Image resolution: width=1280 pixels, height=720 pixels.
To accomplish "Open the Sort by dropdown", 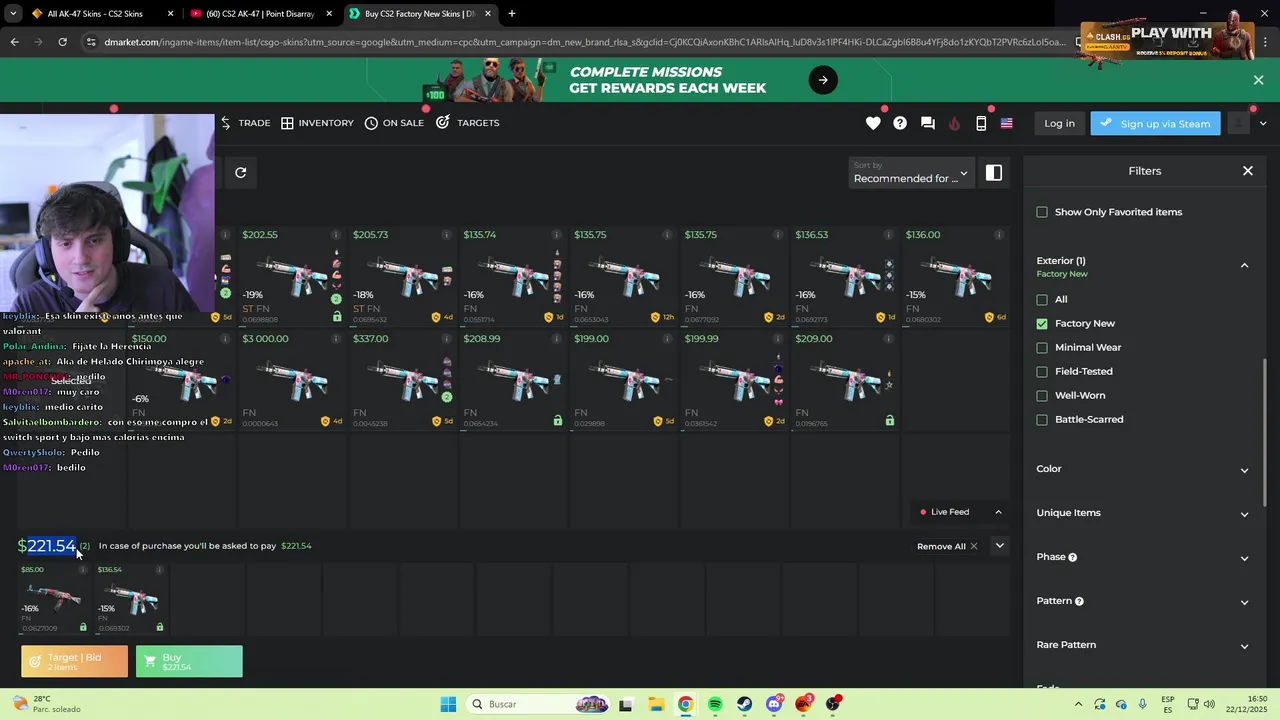I will [910, 172].
